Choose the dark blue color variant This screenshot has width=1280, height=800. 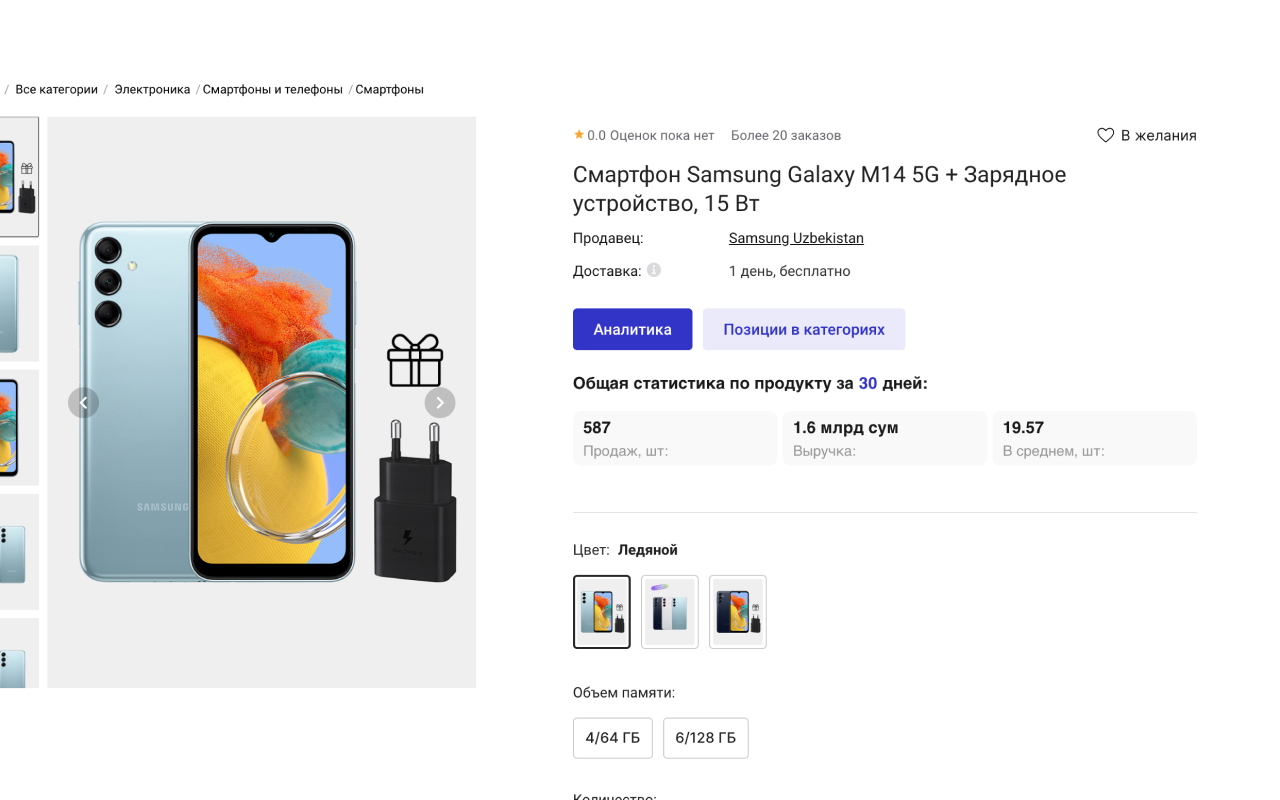click(x=738, y=612)
